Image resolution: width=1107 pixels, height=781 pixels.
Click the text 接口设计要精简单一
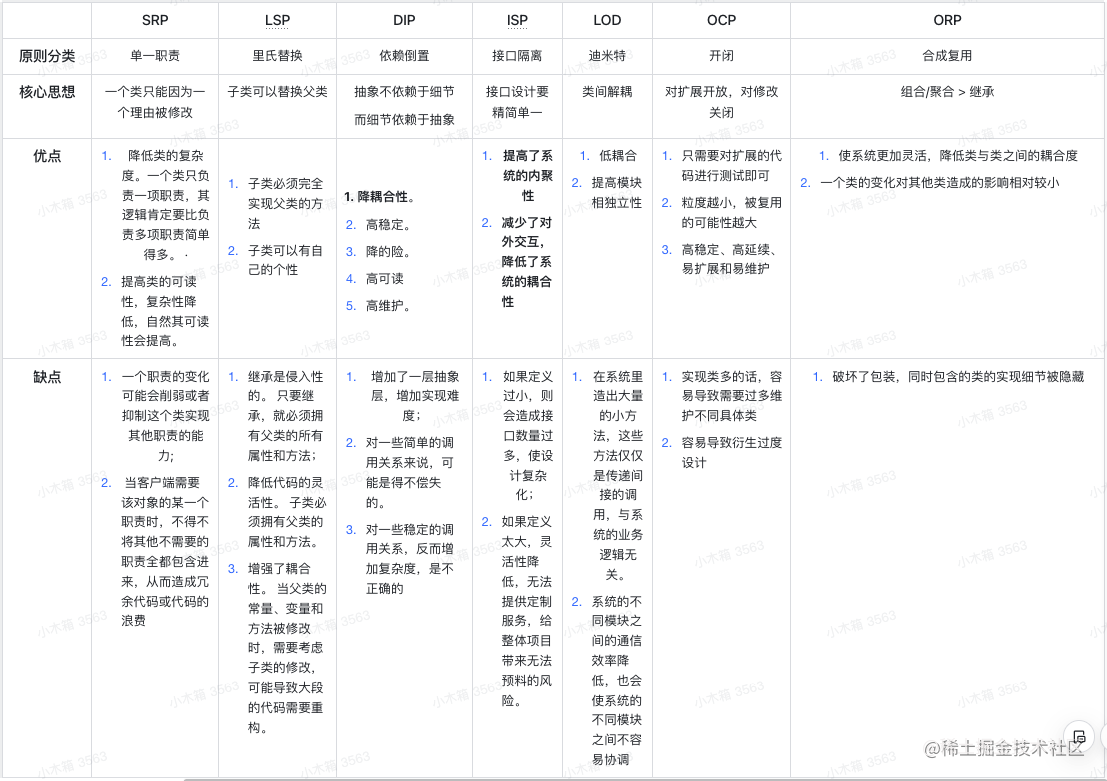[517, 102]
